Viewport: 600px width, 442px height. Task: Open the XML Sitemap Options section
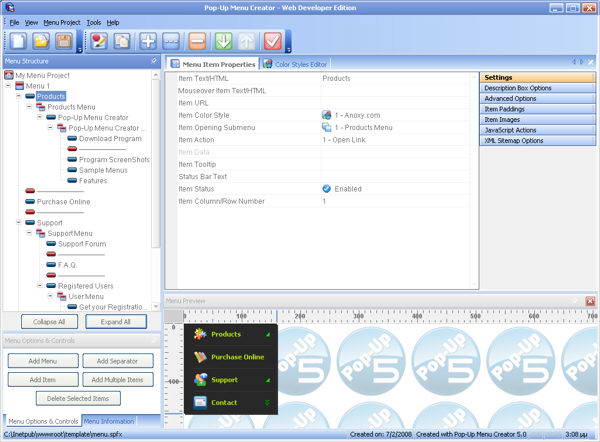point(538,140)
